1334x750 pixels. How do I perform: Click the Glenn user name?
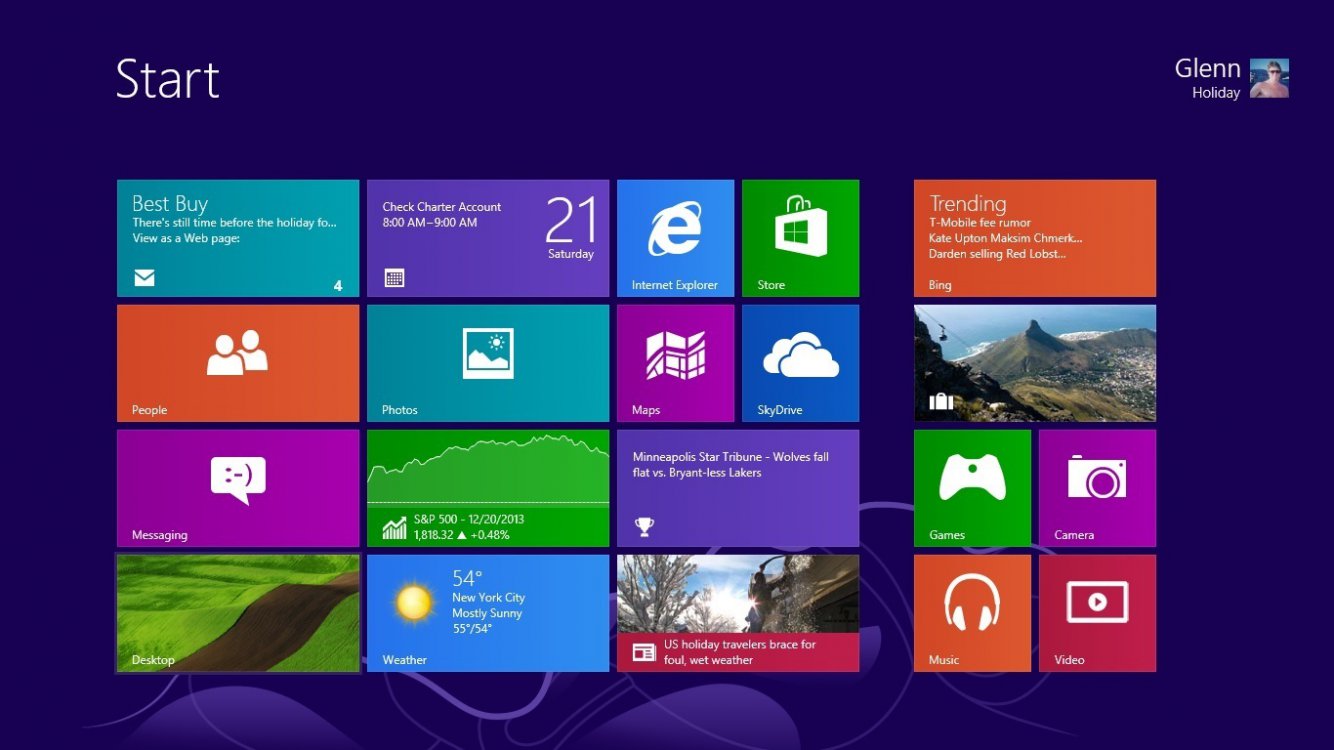click(1207, 69)
